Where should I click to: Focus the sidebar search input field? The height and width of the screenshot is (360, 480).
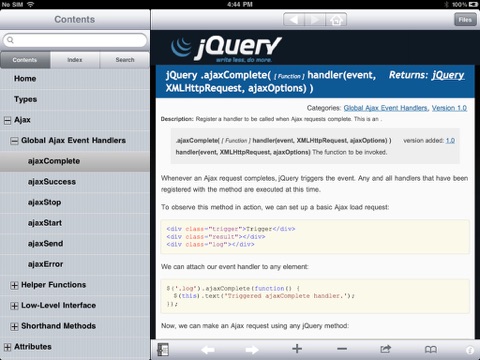click(75, 40)
